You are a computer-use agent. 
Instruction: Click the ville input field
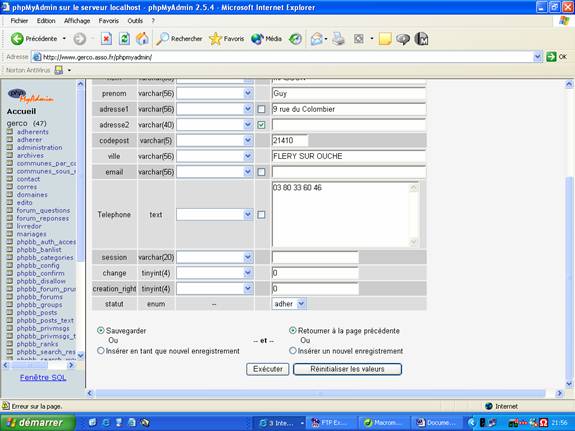point(349,156)
